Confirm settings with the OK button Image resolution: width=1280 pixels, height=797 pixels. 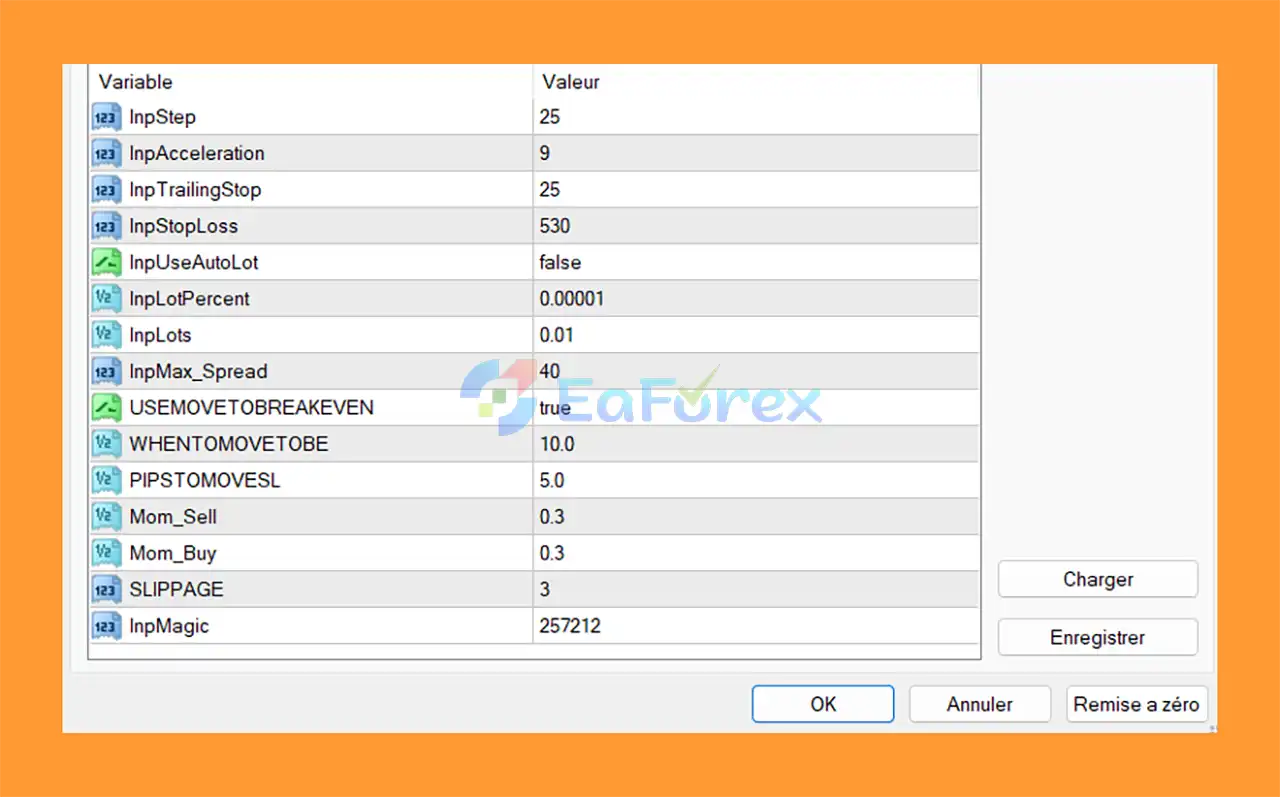point(822,704)
